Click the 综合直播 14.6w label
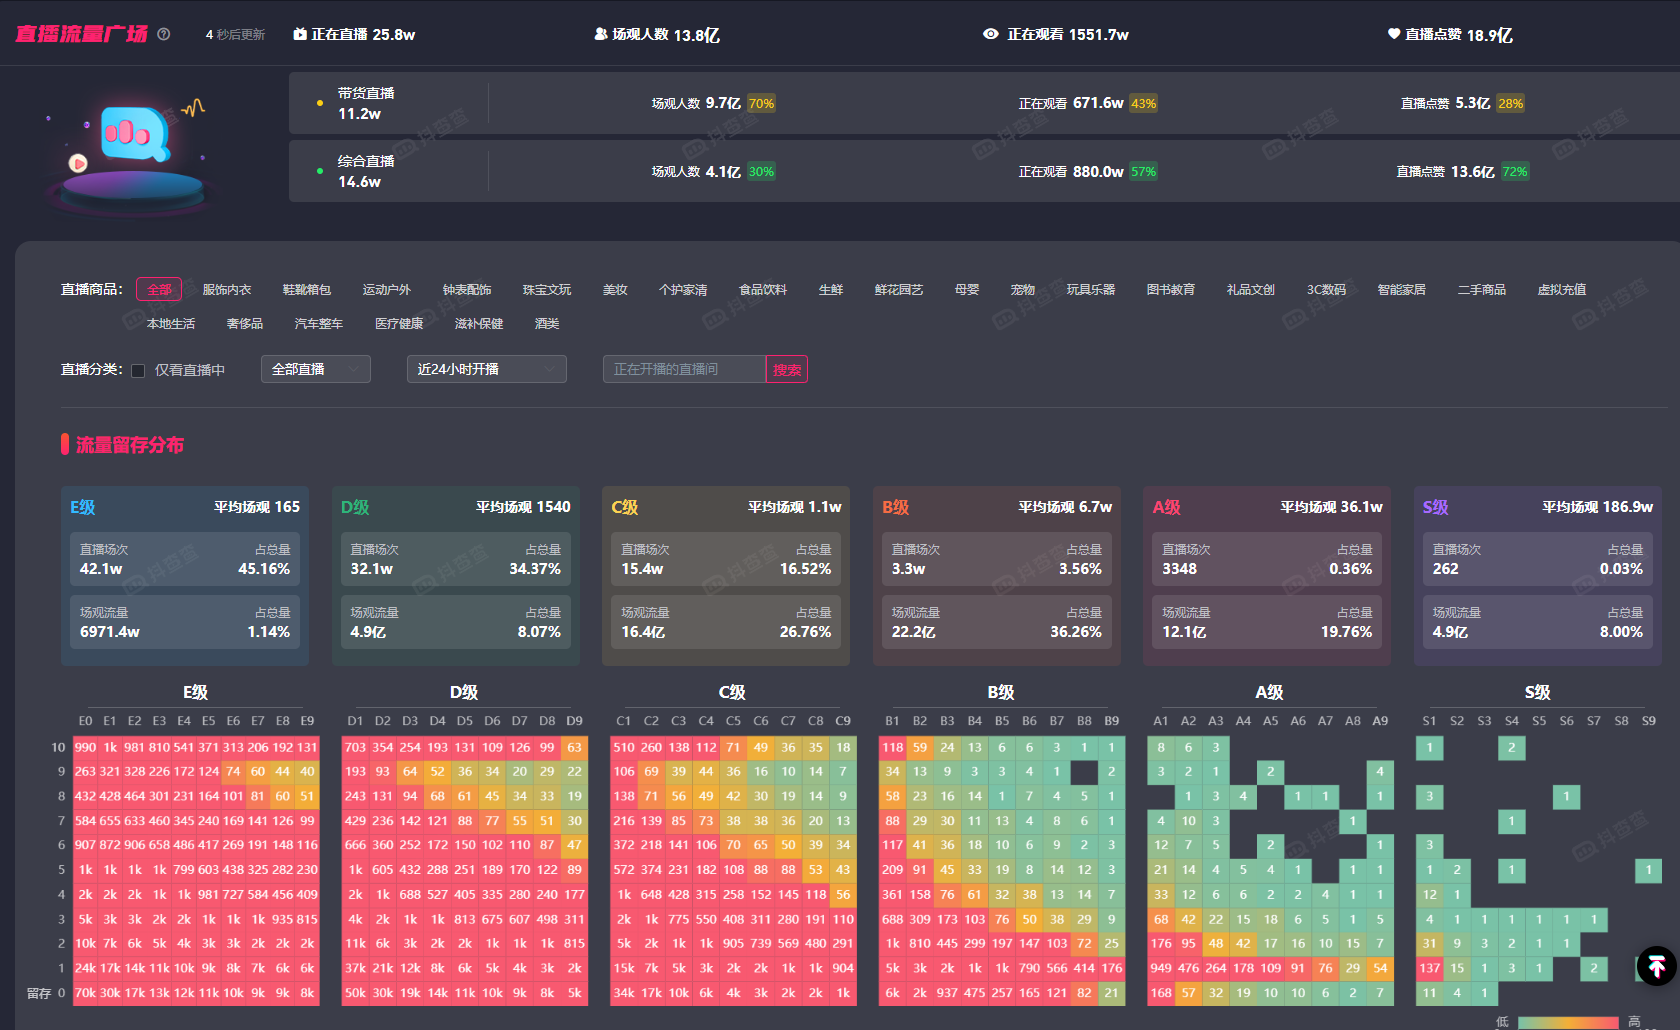Viewport: 1680px width, 1030px height. (x=366, y=171)
